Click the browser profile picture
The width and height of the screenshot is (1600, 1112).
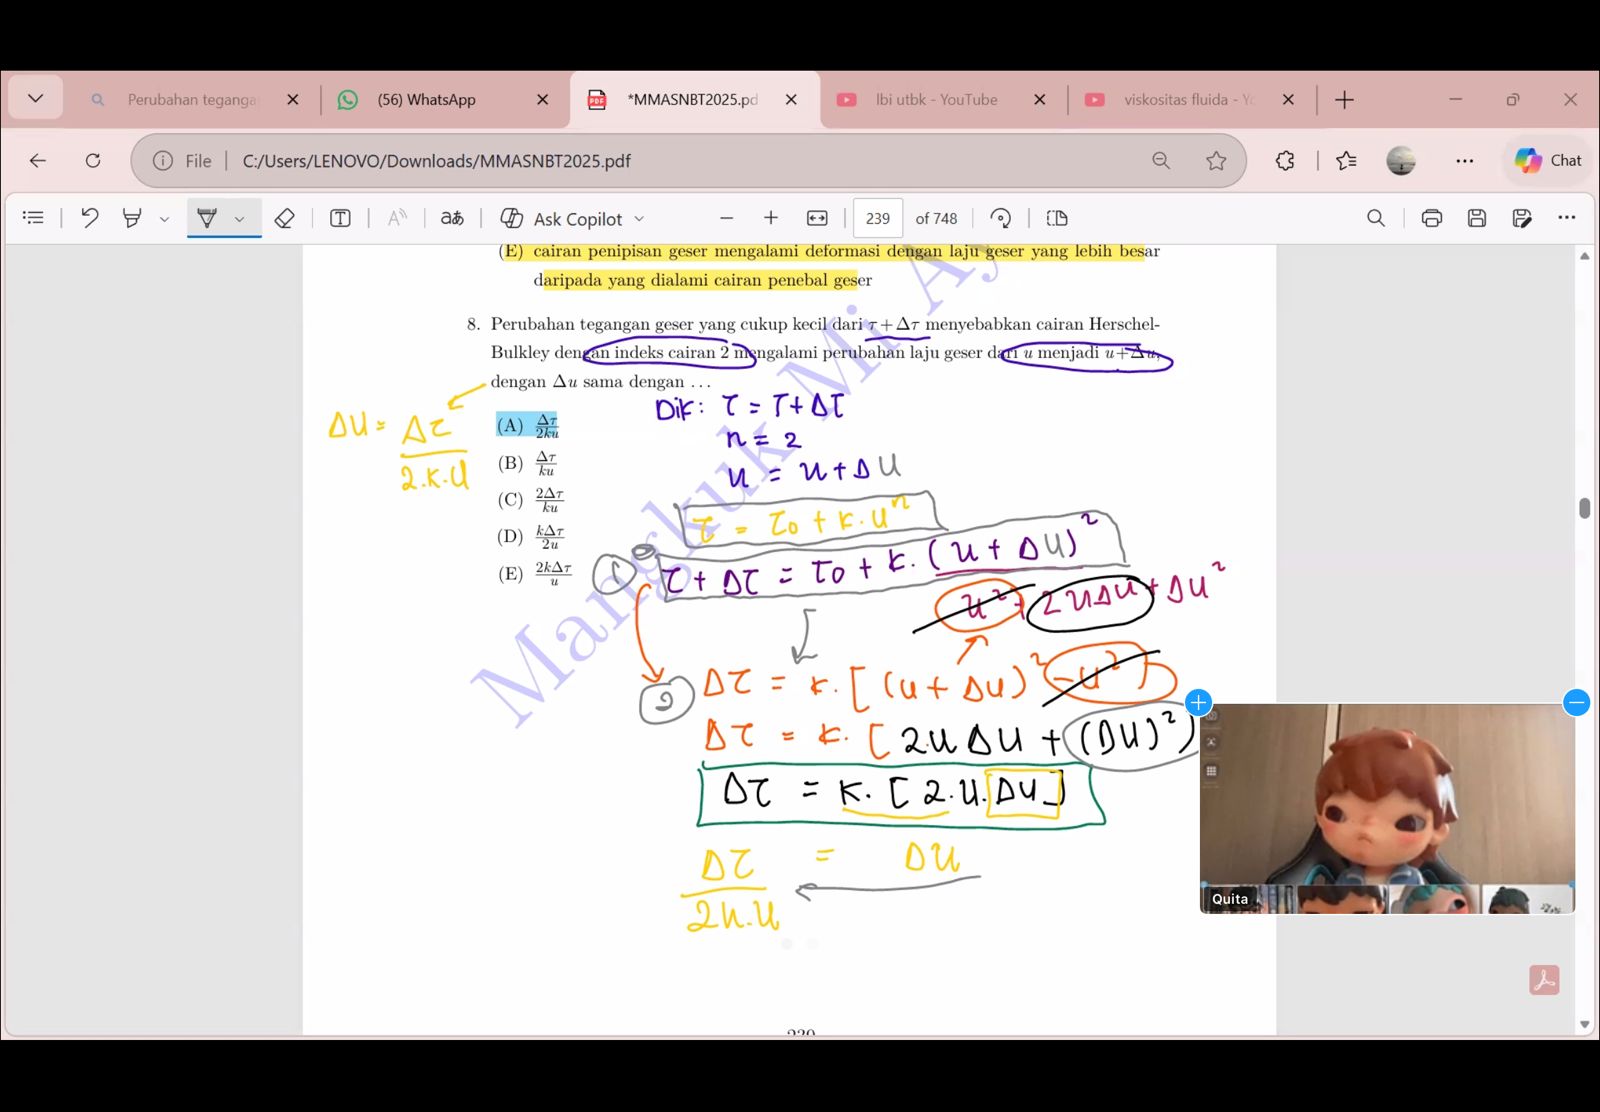pyautogui.click(x=1401, y=160)
